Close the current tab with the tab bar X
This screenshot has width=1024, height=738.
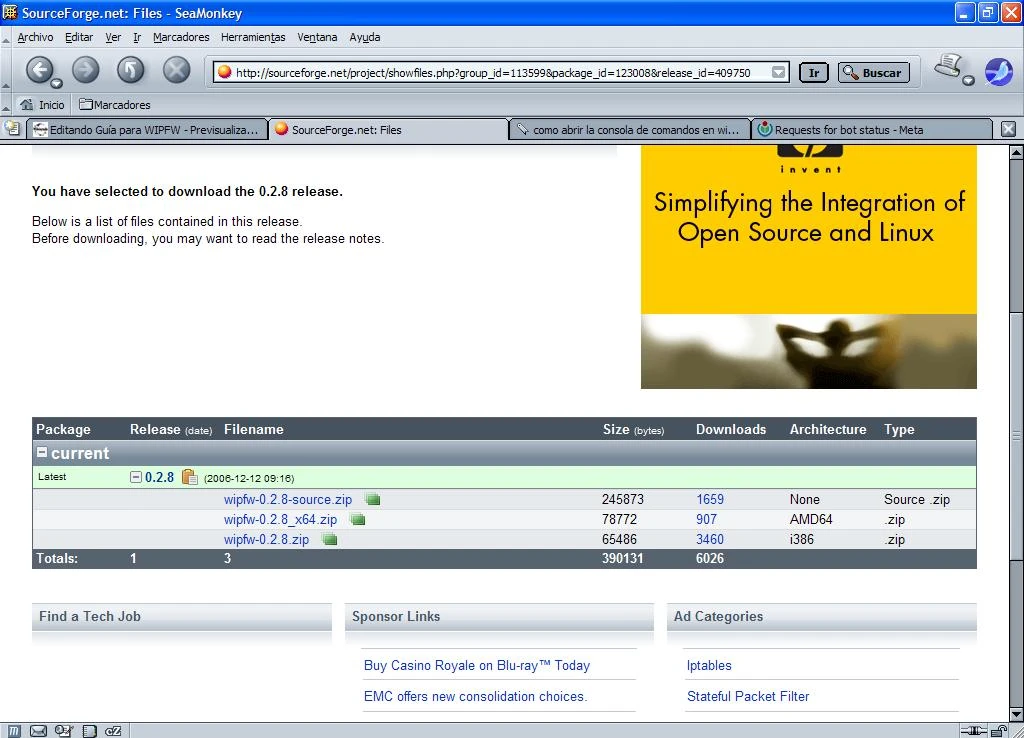[x=1008, y=129]
